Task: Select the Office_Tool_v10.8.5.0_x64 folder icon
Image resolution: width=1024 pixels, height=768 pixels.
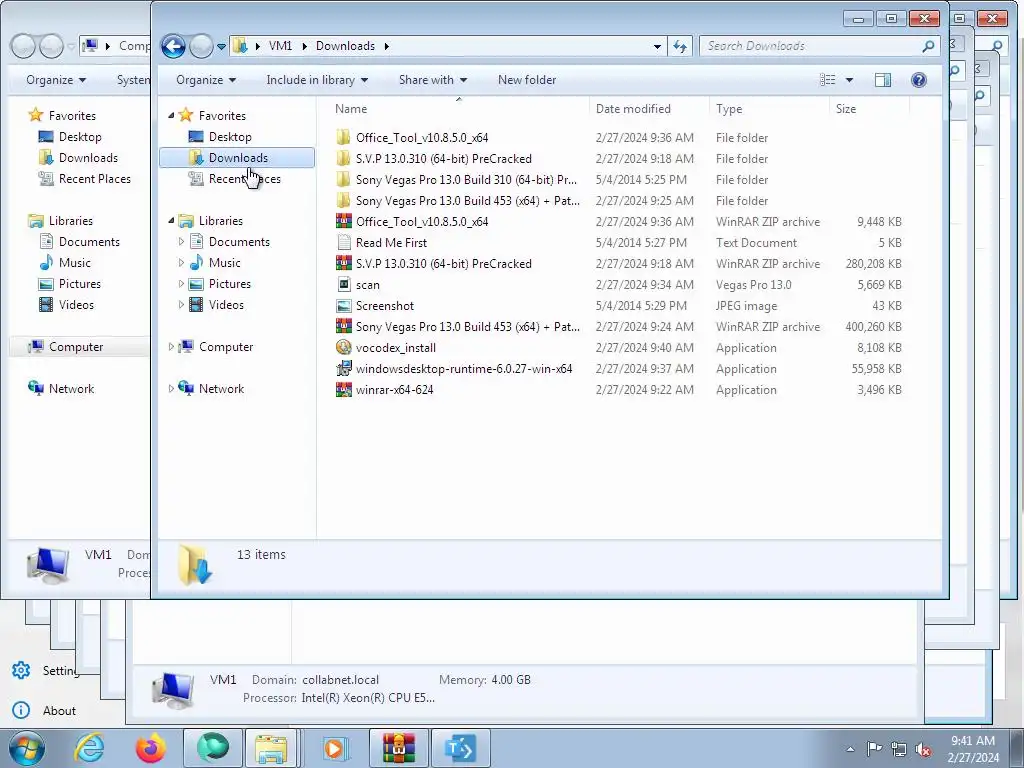Action: click(x=344, y=137)
